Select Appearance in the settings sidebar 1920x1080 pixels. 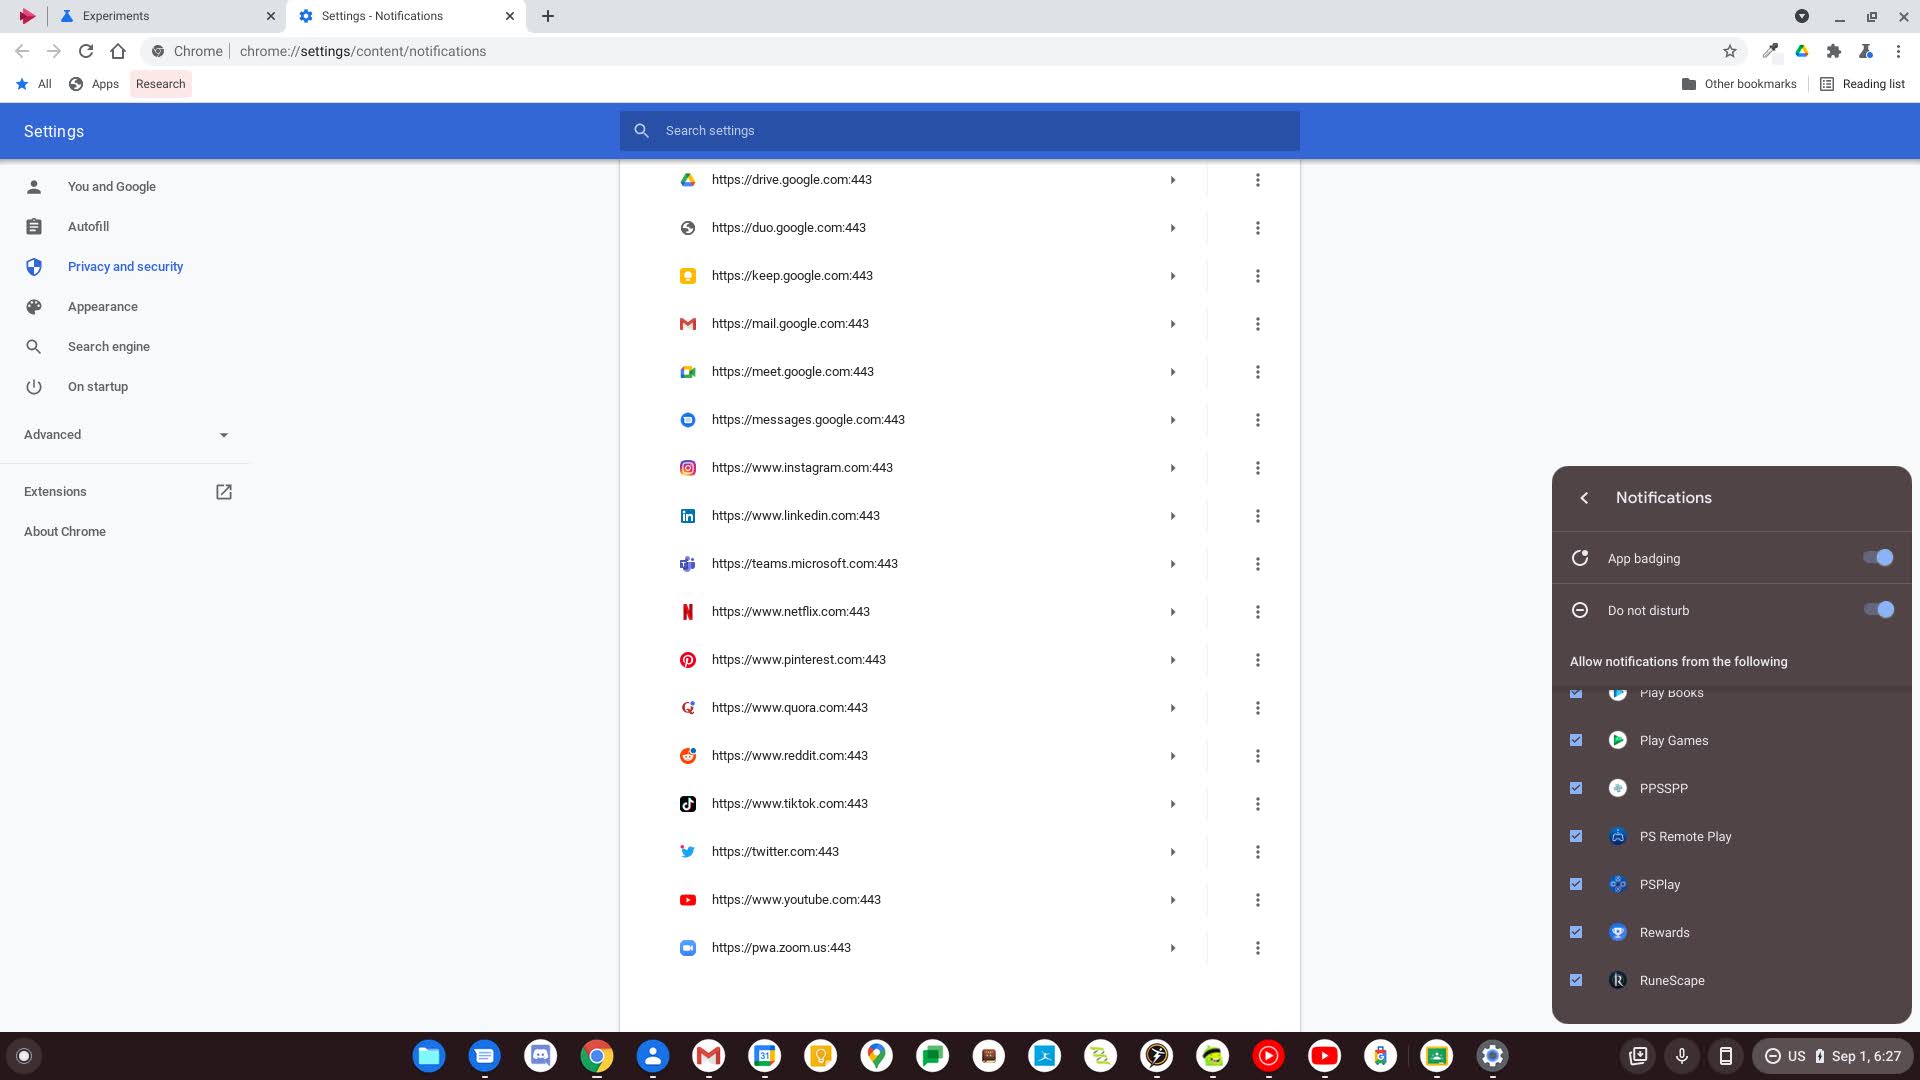(103, 306)
